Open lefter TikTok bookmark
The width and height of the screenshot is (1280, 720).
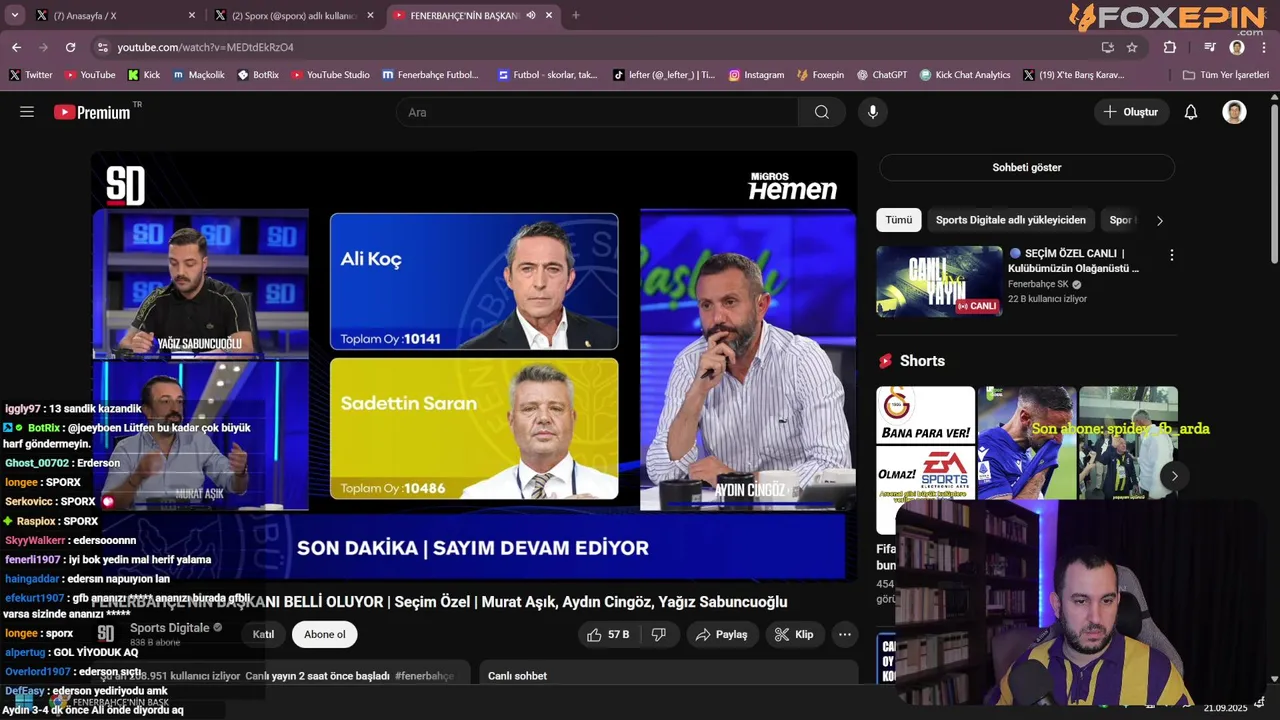[x=665, y=75]
